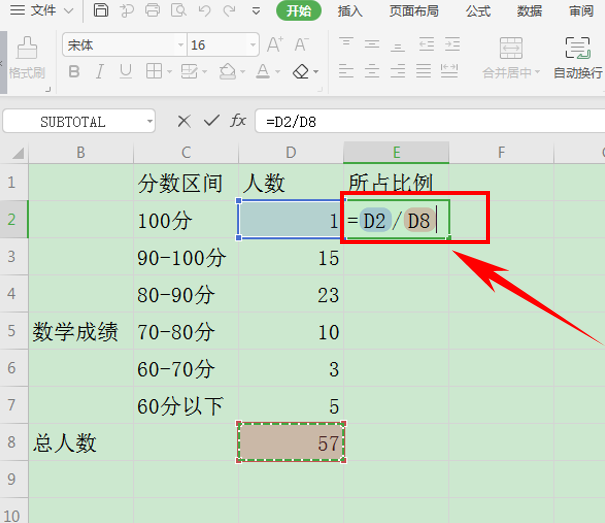Open the 文件 menu
Screen dimensions: 605x523
point(41,10)
